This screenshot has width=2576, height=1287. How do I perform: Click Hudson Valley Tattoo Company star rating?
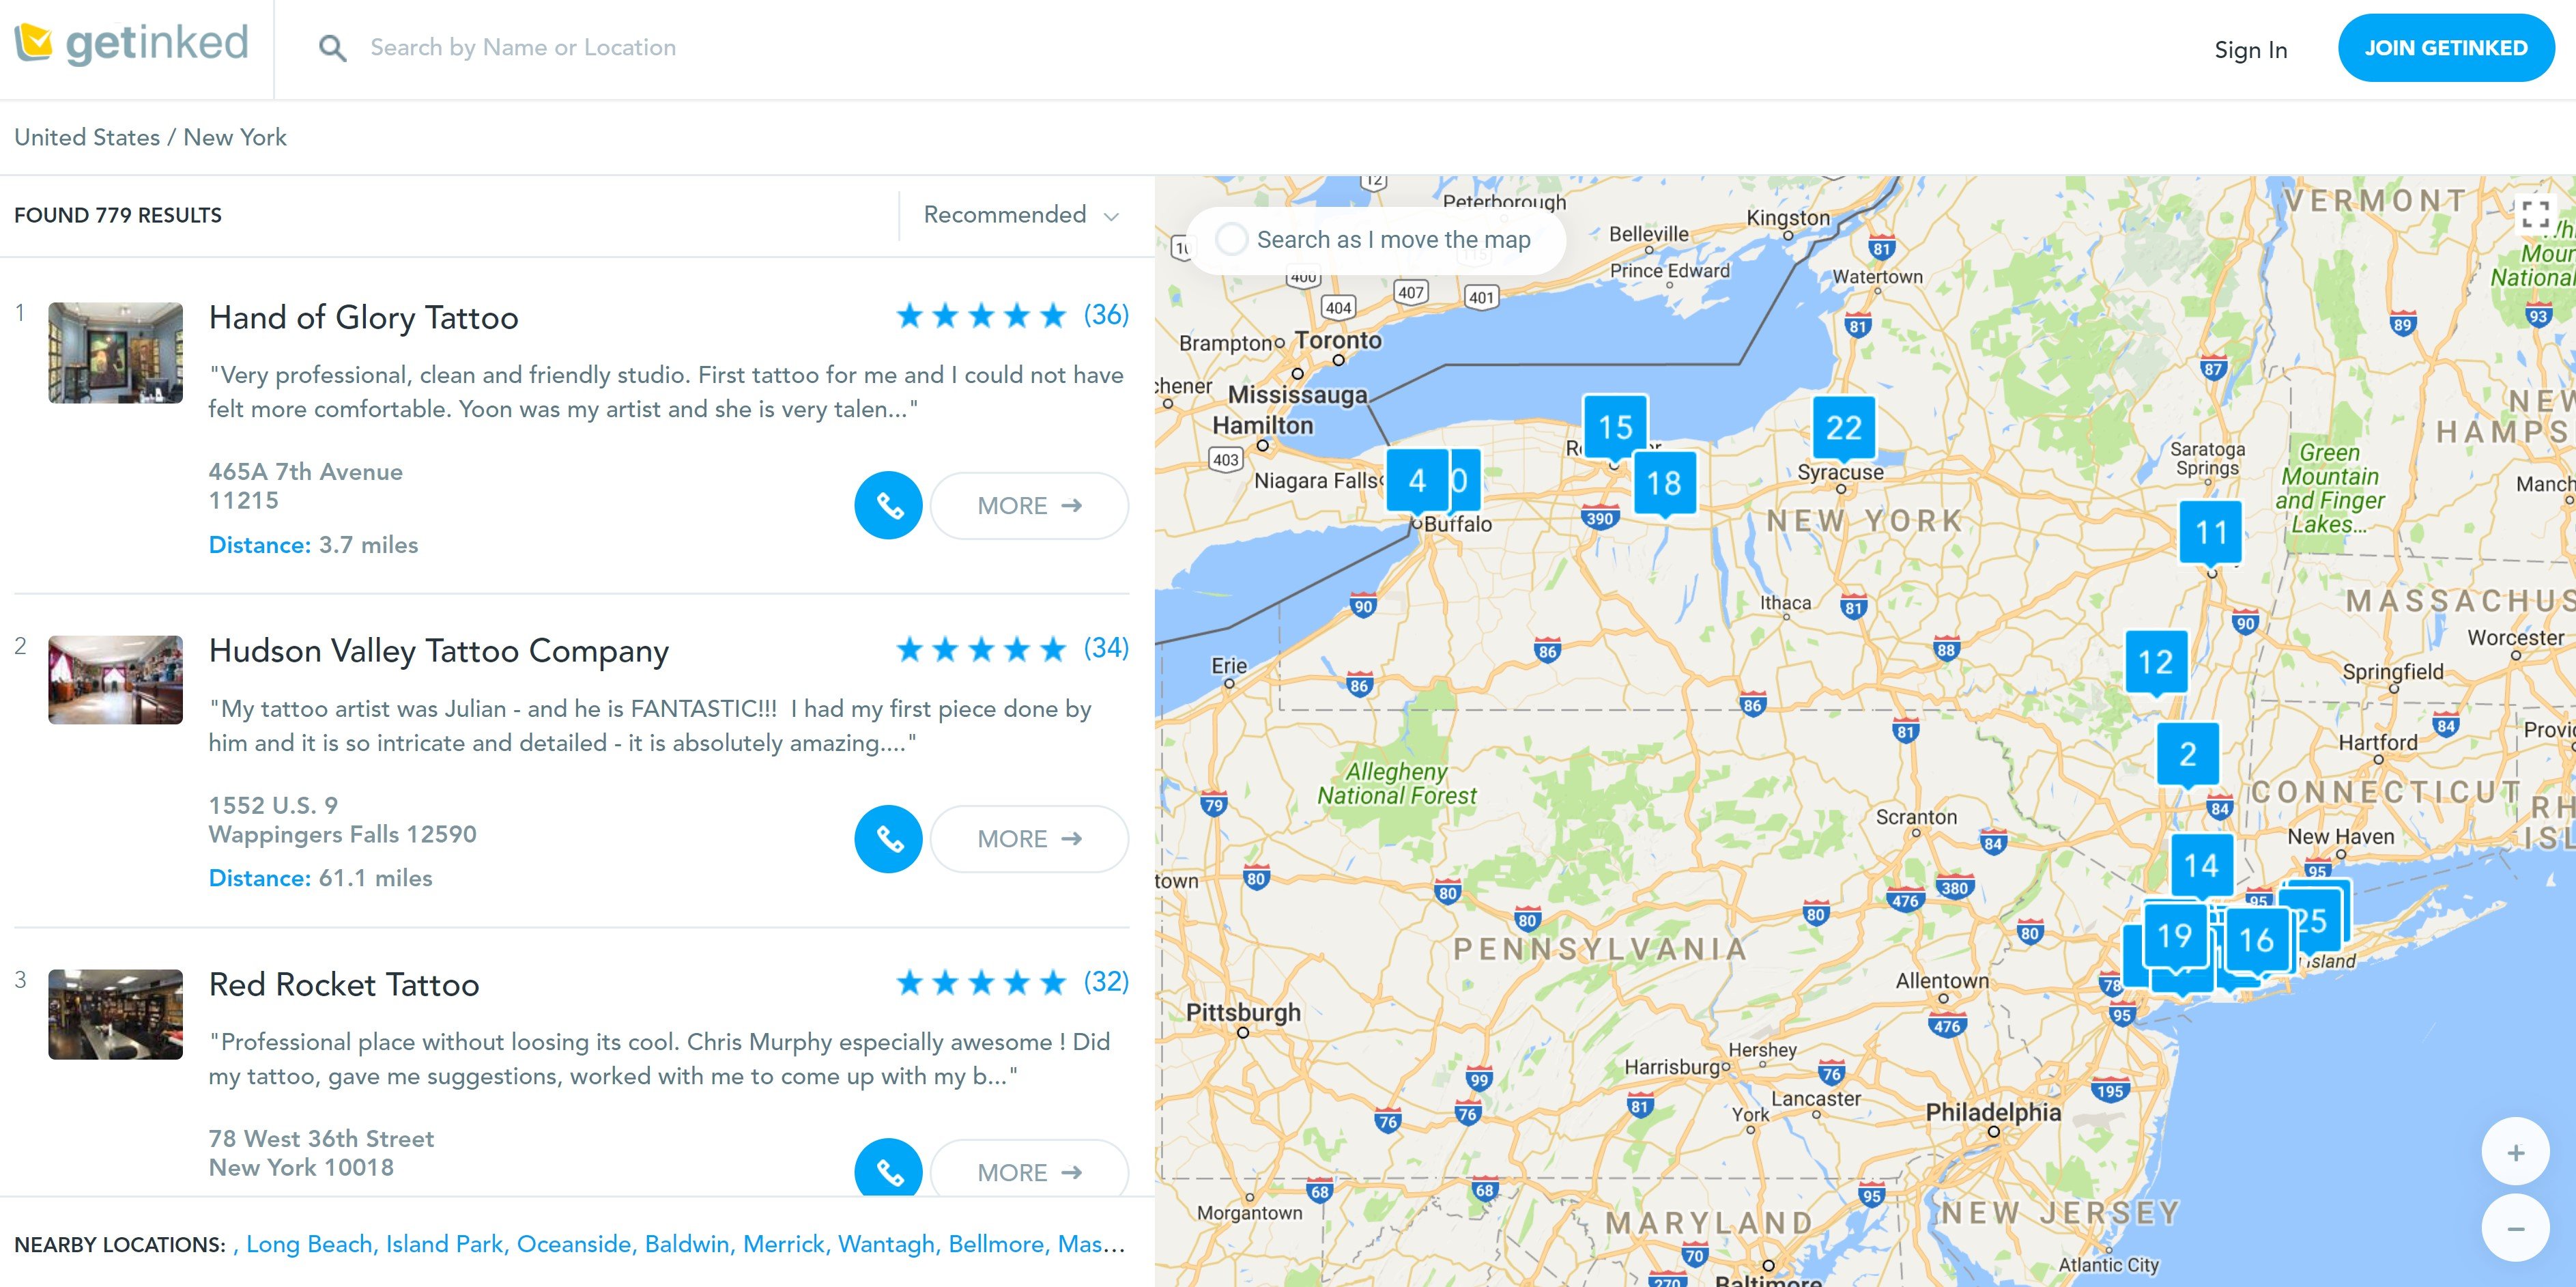981,650
